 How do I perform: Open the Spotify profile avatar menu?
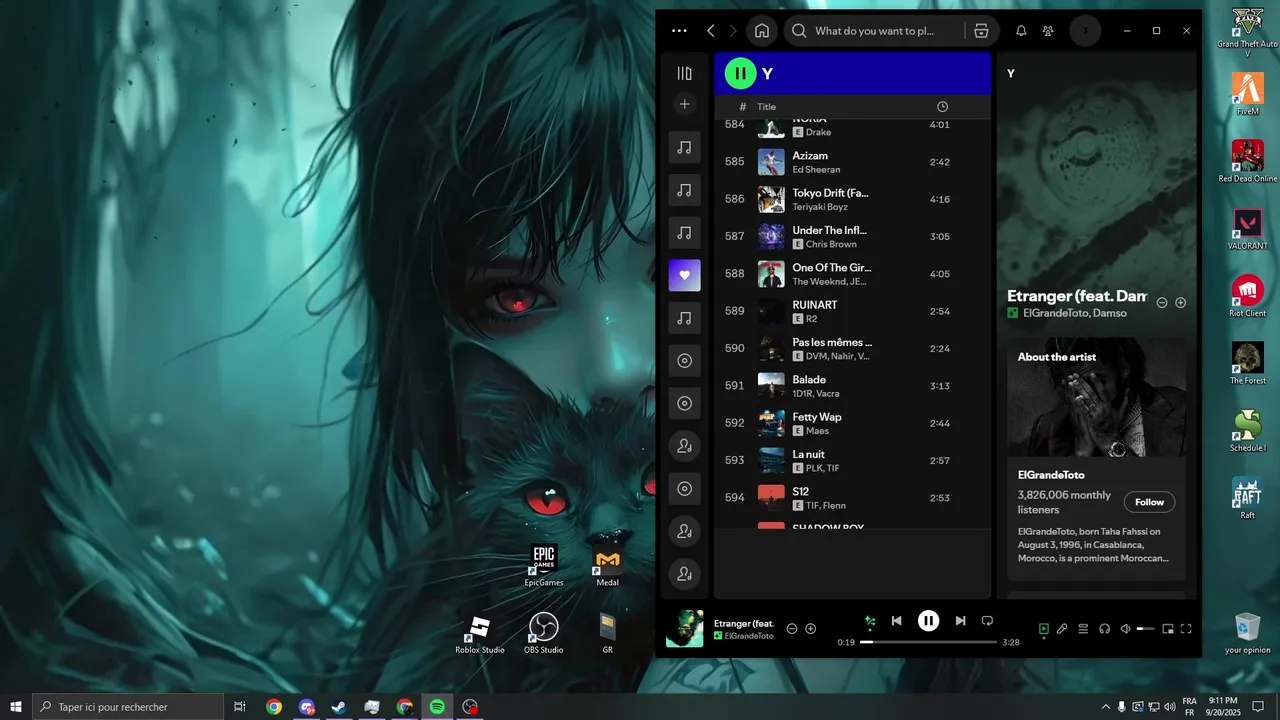point(1086,31)
